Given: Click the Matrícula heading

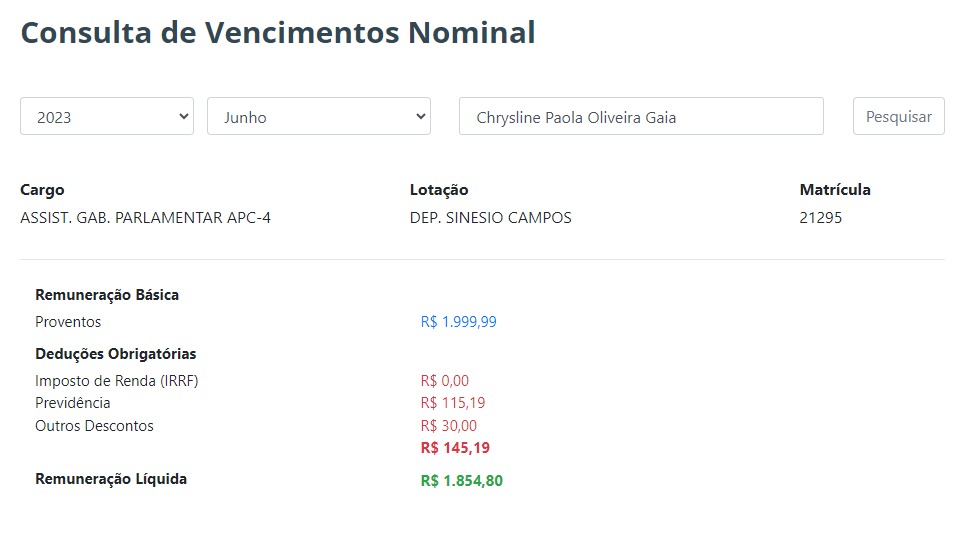Looking at the screenshot, I should [835, 190].
